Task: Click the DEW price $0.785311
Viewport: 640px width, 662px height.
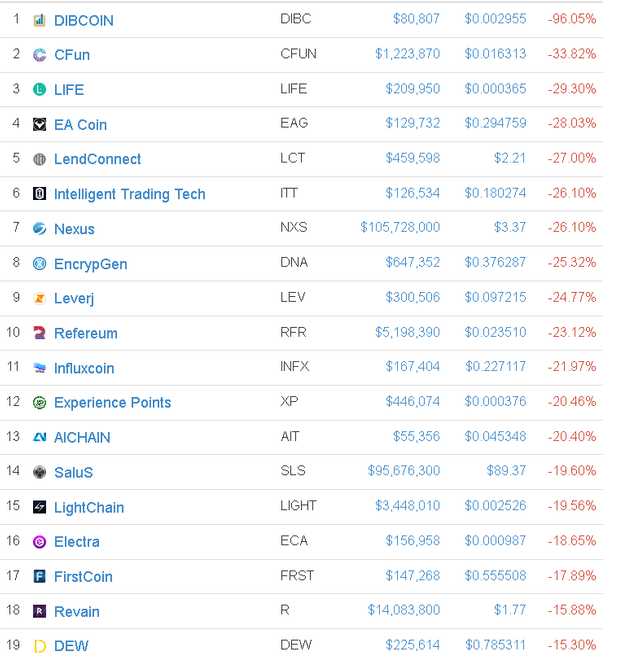Action: (495, 646)
